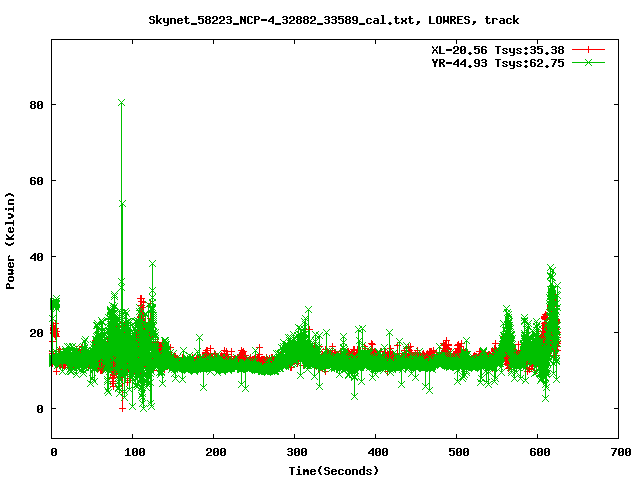Viewport: 640px width, 480px height.
Task: Click the red plus marker at 0 Kelvin
Action: [x=122, y=408]
